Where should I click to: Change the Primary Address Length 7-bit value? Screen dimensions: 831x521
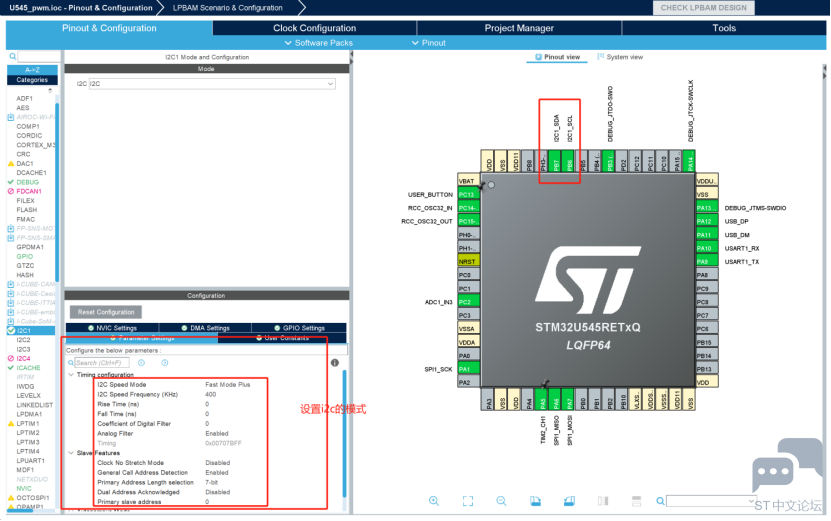212,483
